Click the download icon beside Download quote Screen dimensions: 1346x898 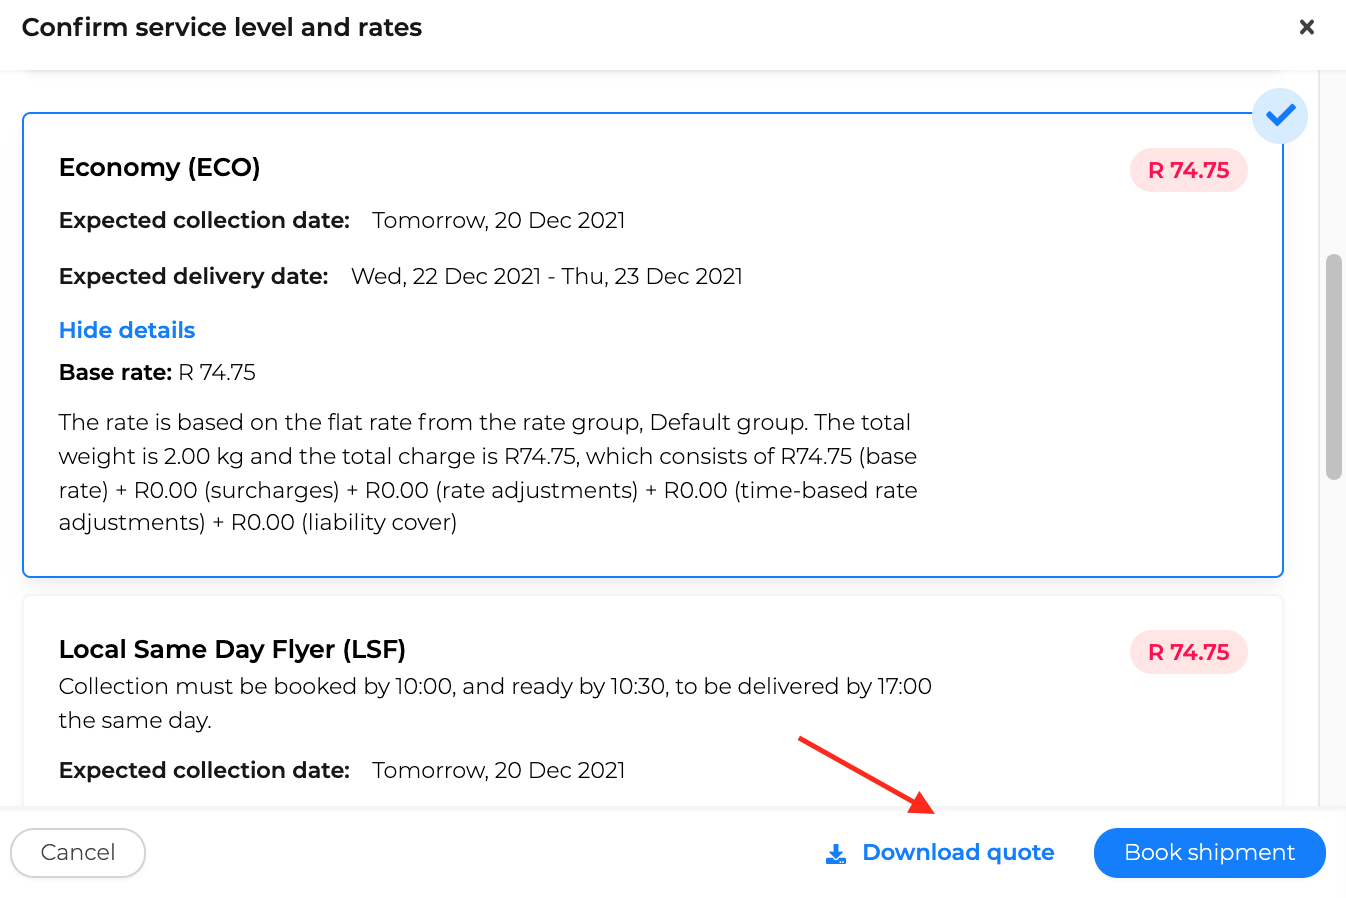tap(836, 854)
